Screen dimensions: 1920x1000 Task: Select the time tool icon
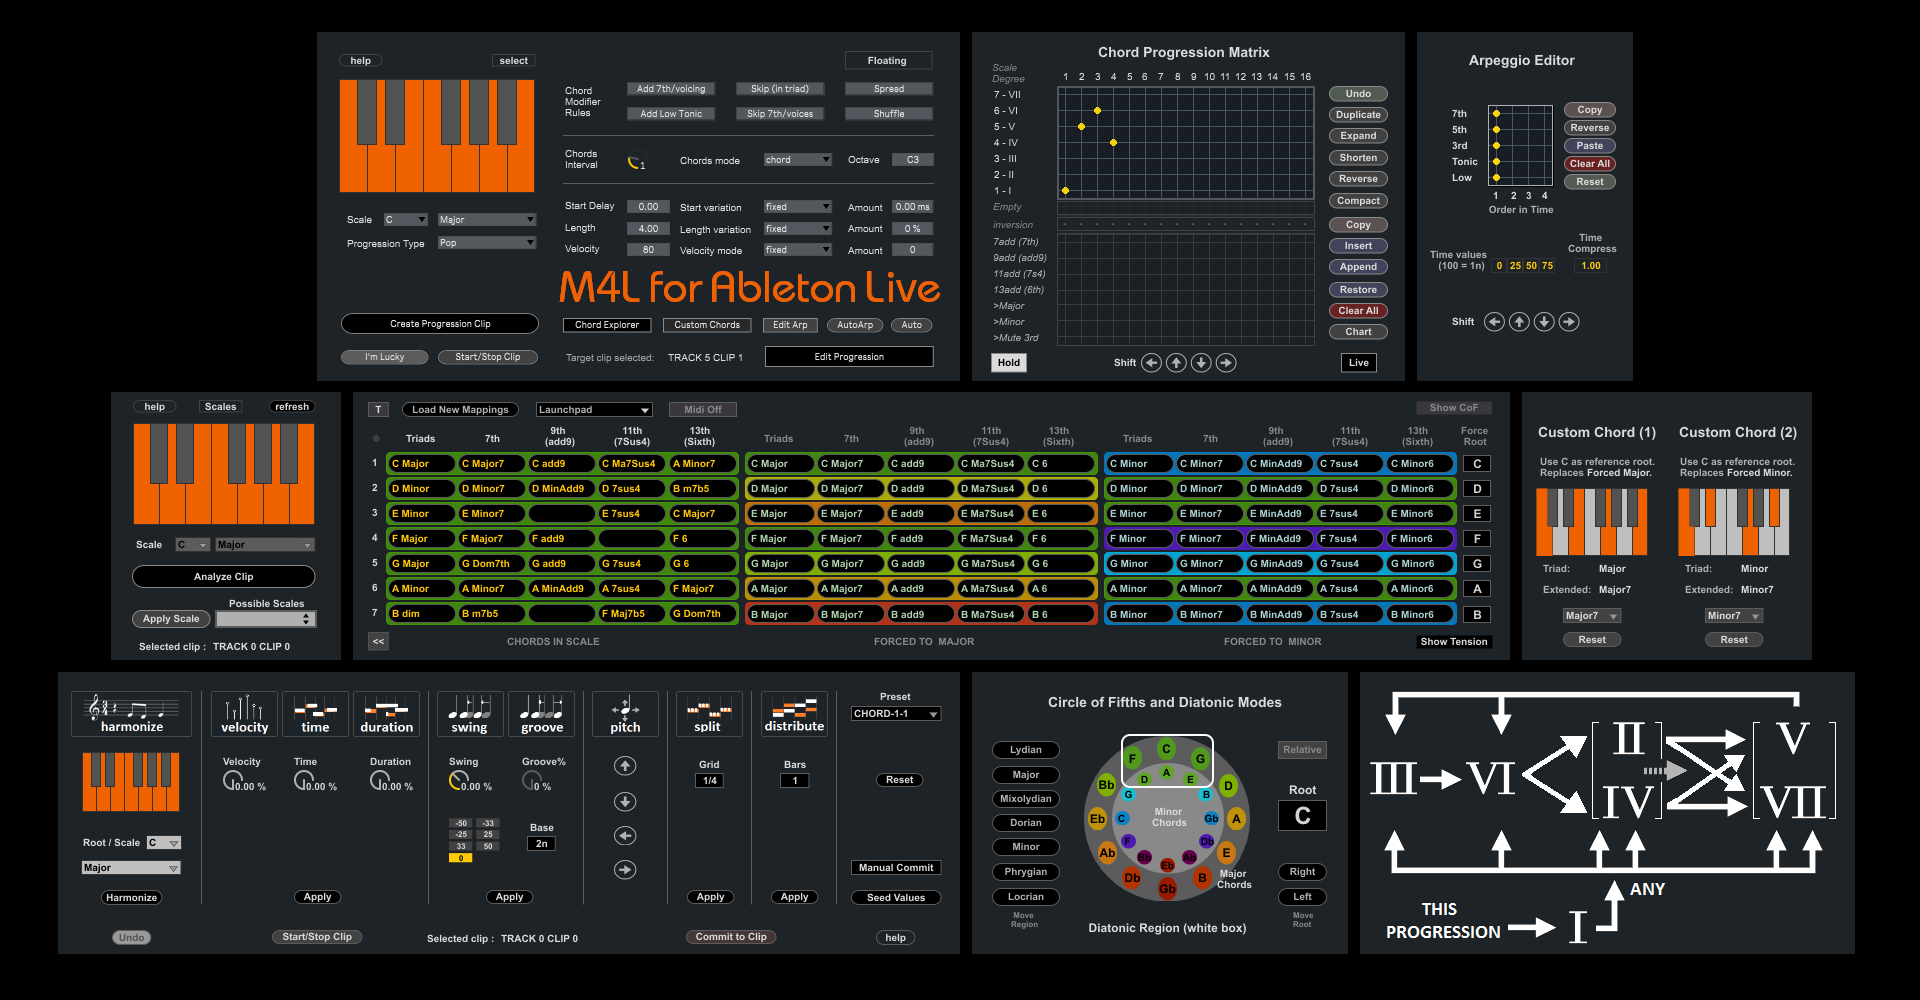point(315,714)
